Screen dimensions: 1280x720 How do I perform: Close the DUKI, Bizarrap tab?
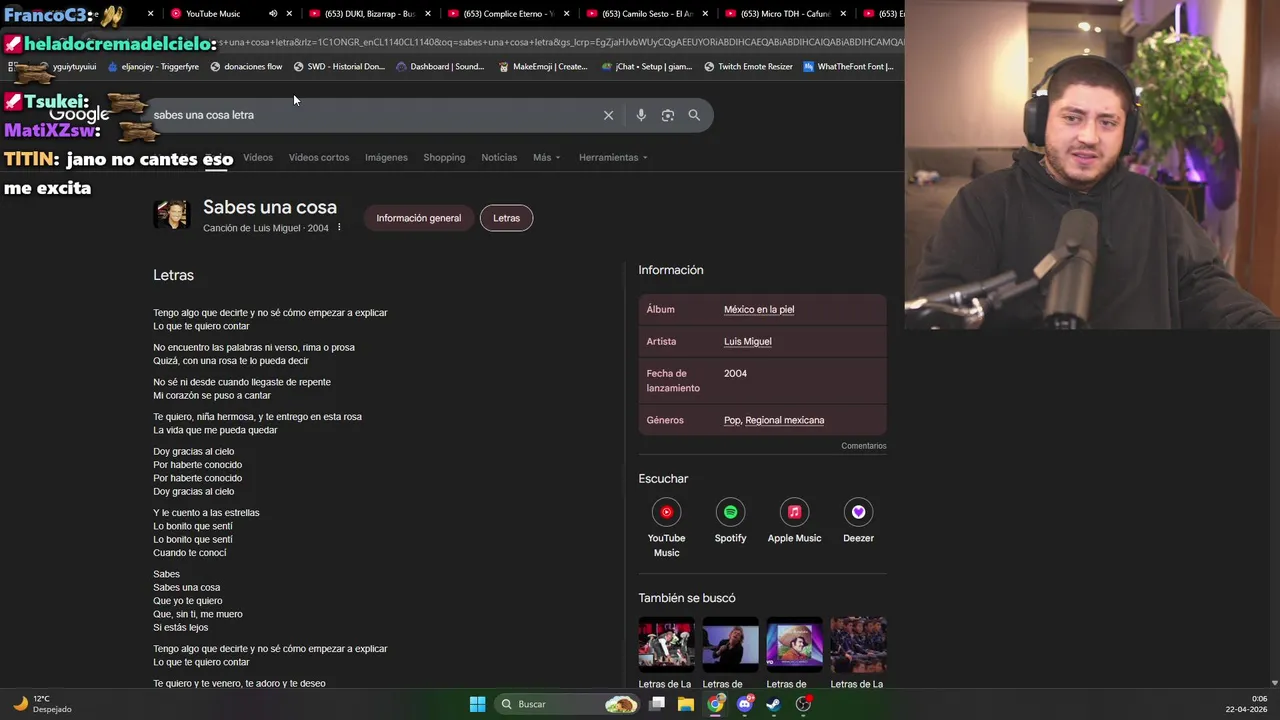pyautogui.click(x=429, y=14)
